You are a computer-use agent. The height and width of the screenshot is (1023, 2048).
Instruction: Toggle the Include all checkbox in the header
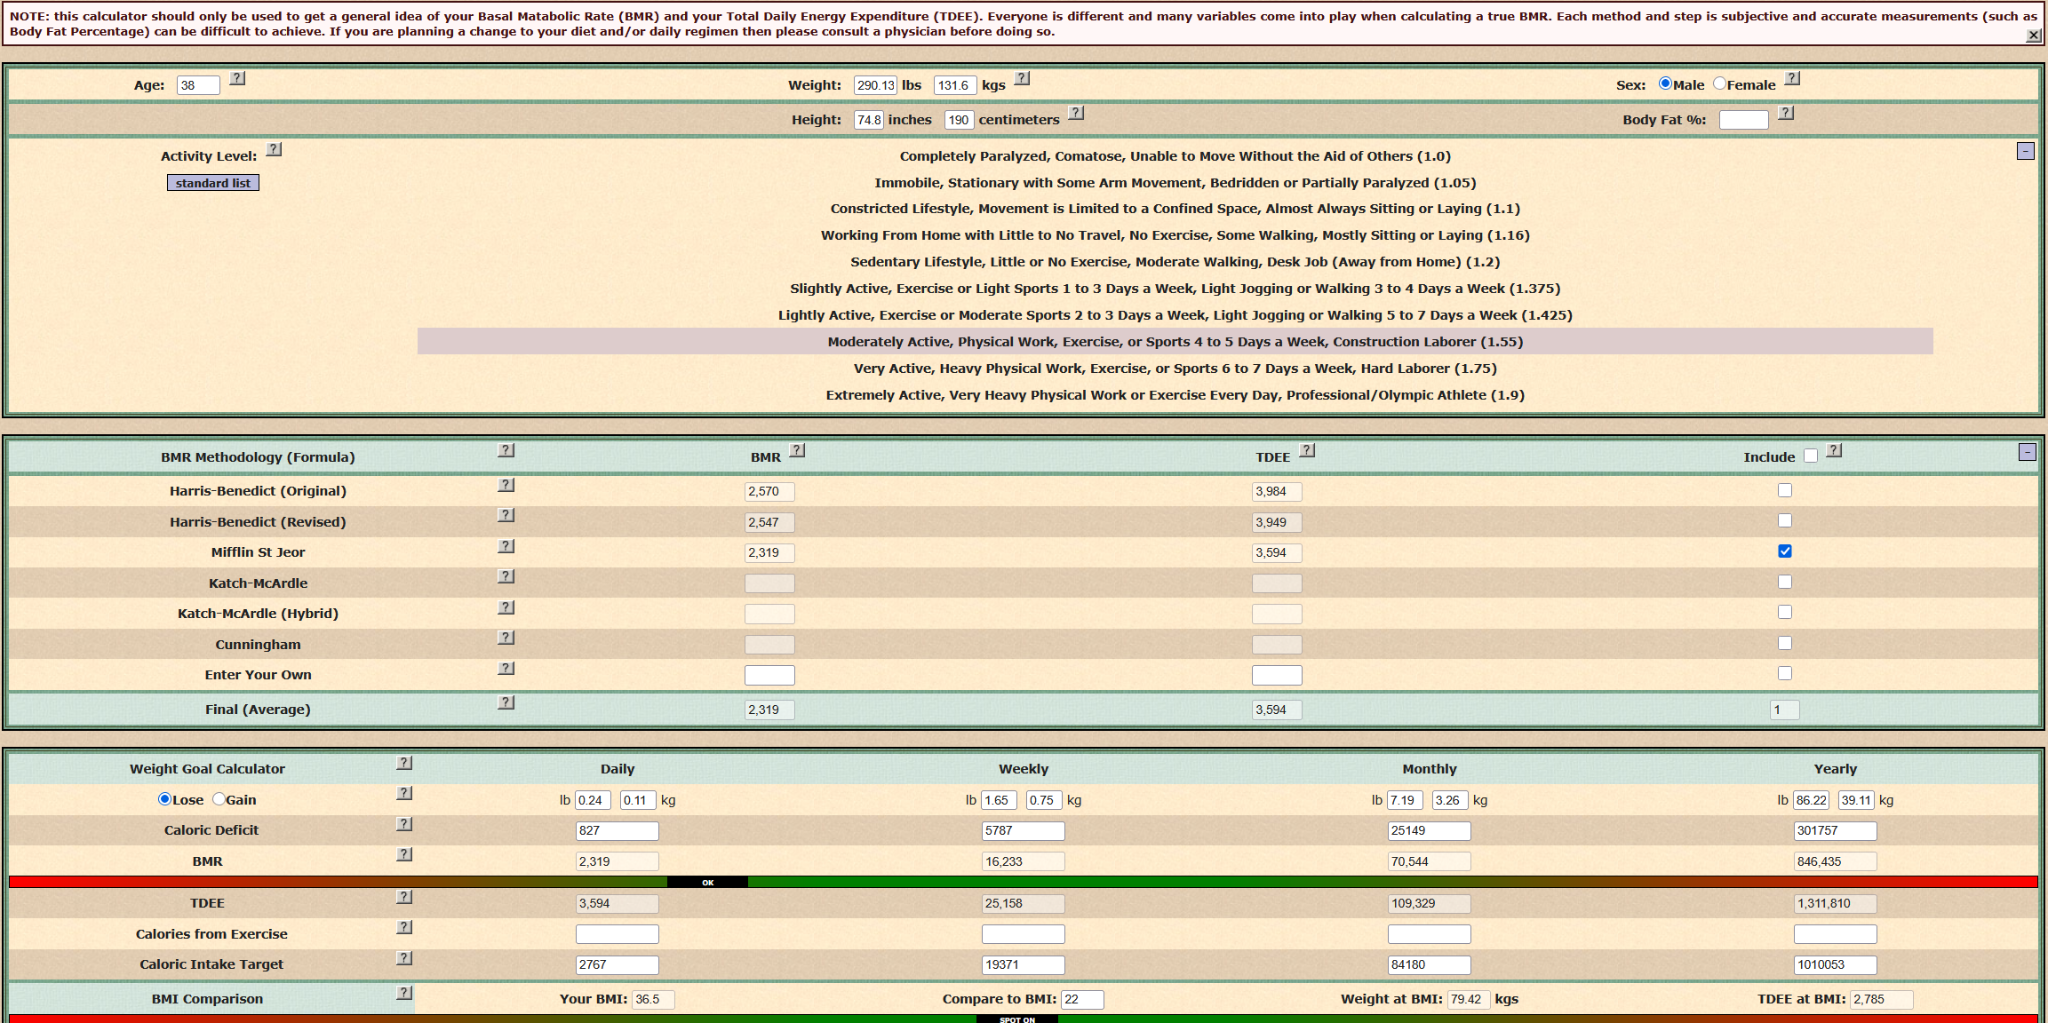point(1811,456)
